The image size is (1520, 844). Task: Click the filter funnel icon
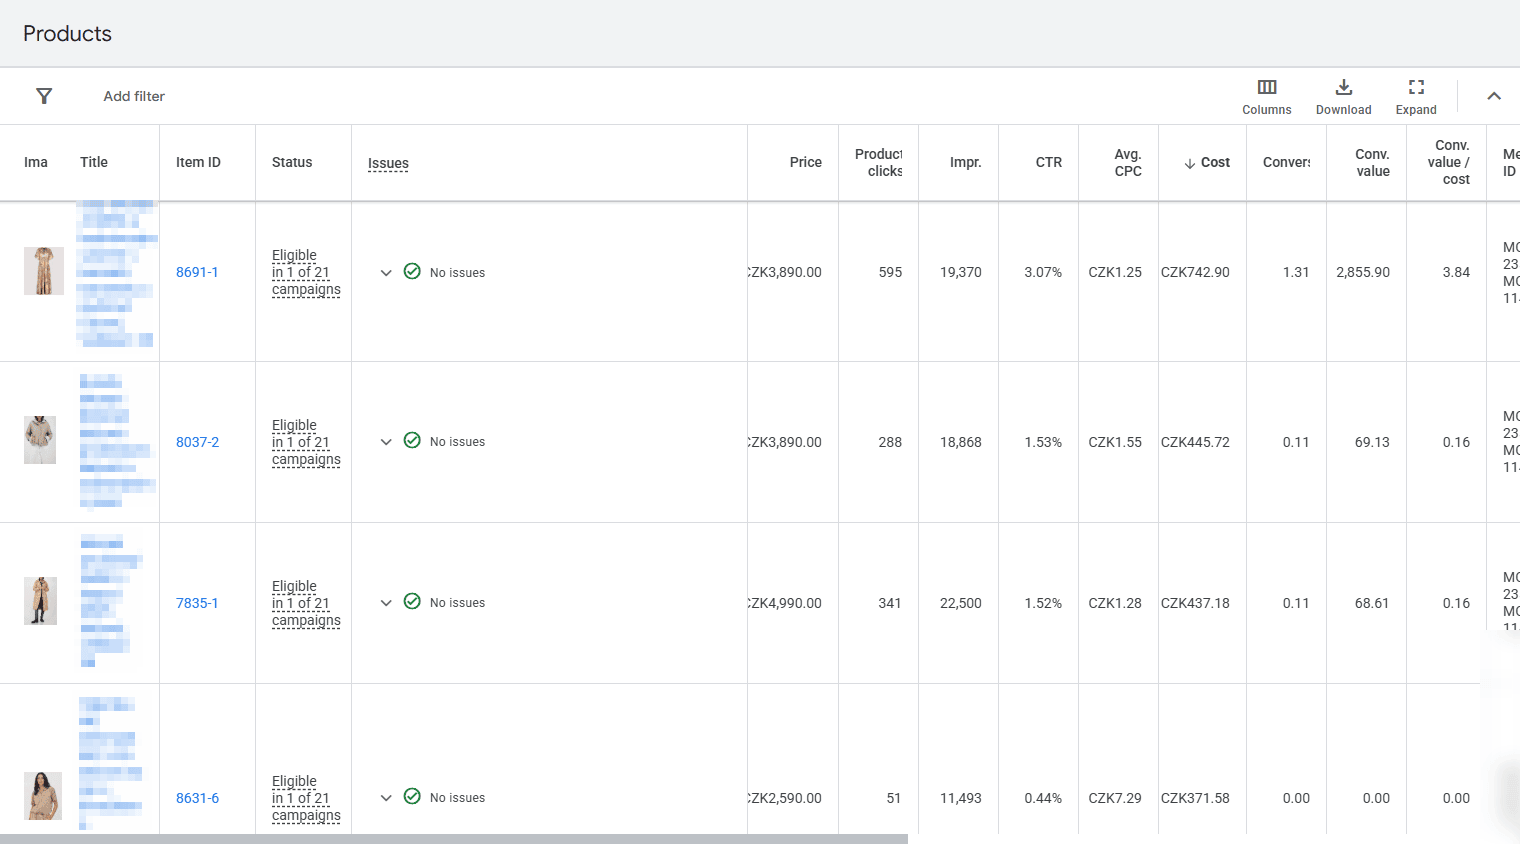click(44, 96)
